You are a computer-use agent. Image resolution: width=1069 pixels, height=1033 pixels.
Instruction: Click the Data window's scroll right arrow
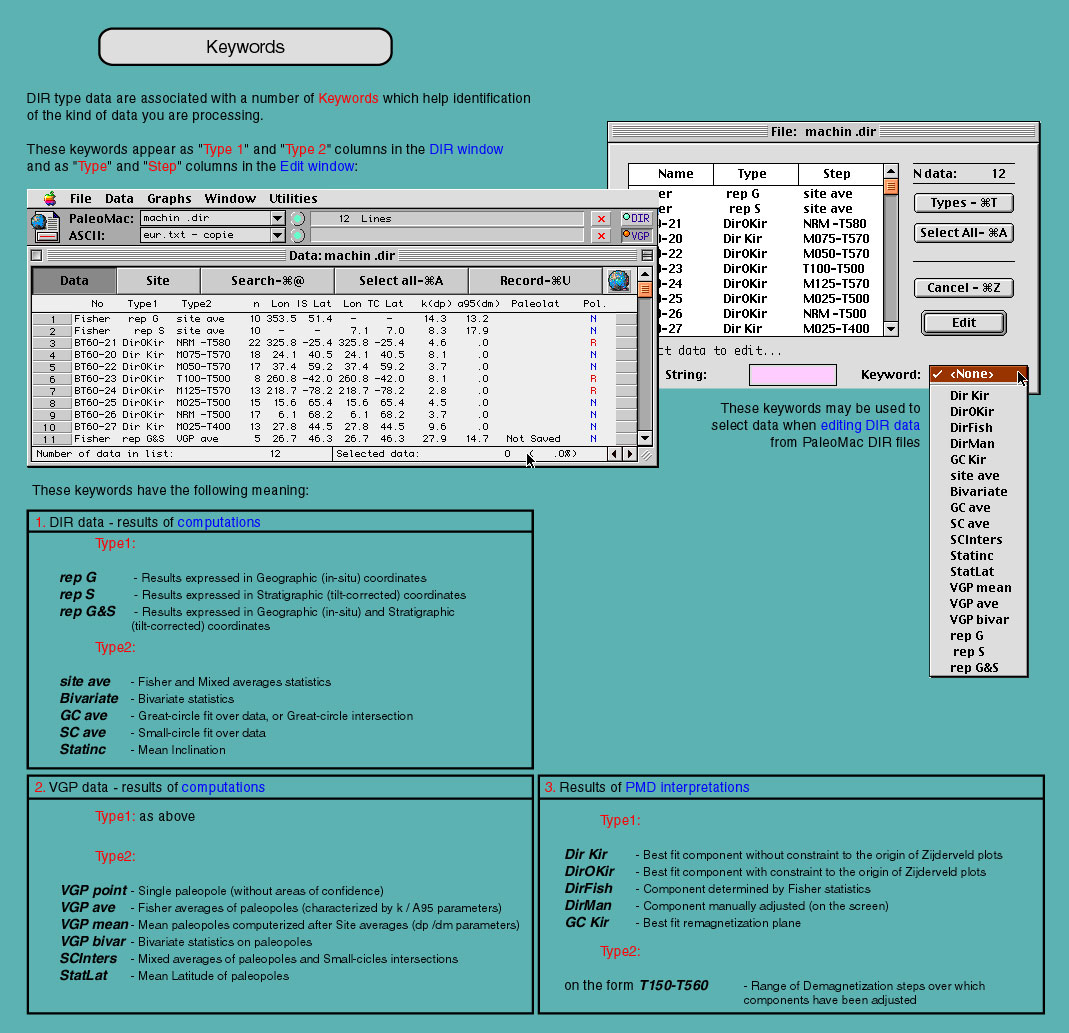click(x=629, y=453)
